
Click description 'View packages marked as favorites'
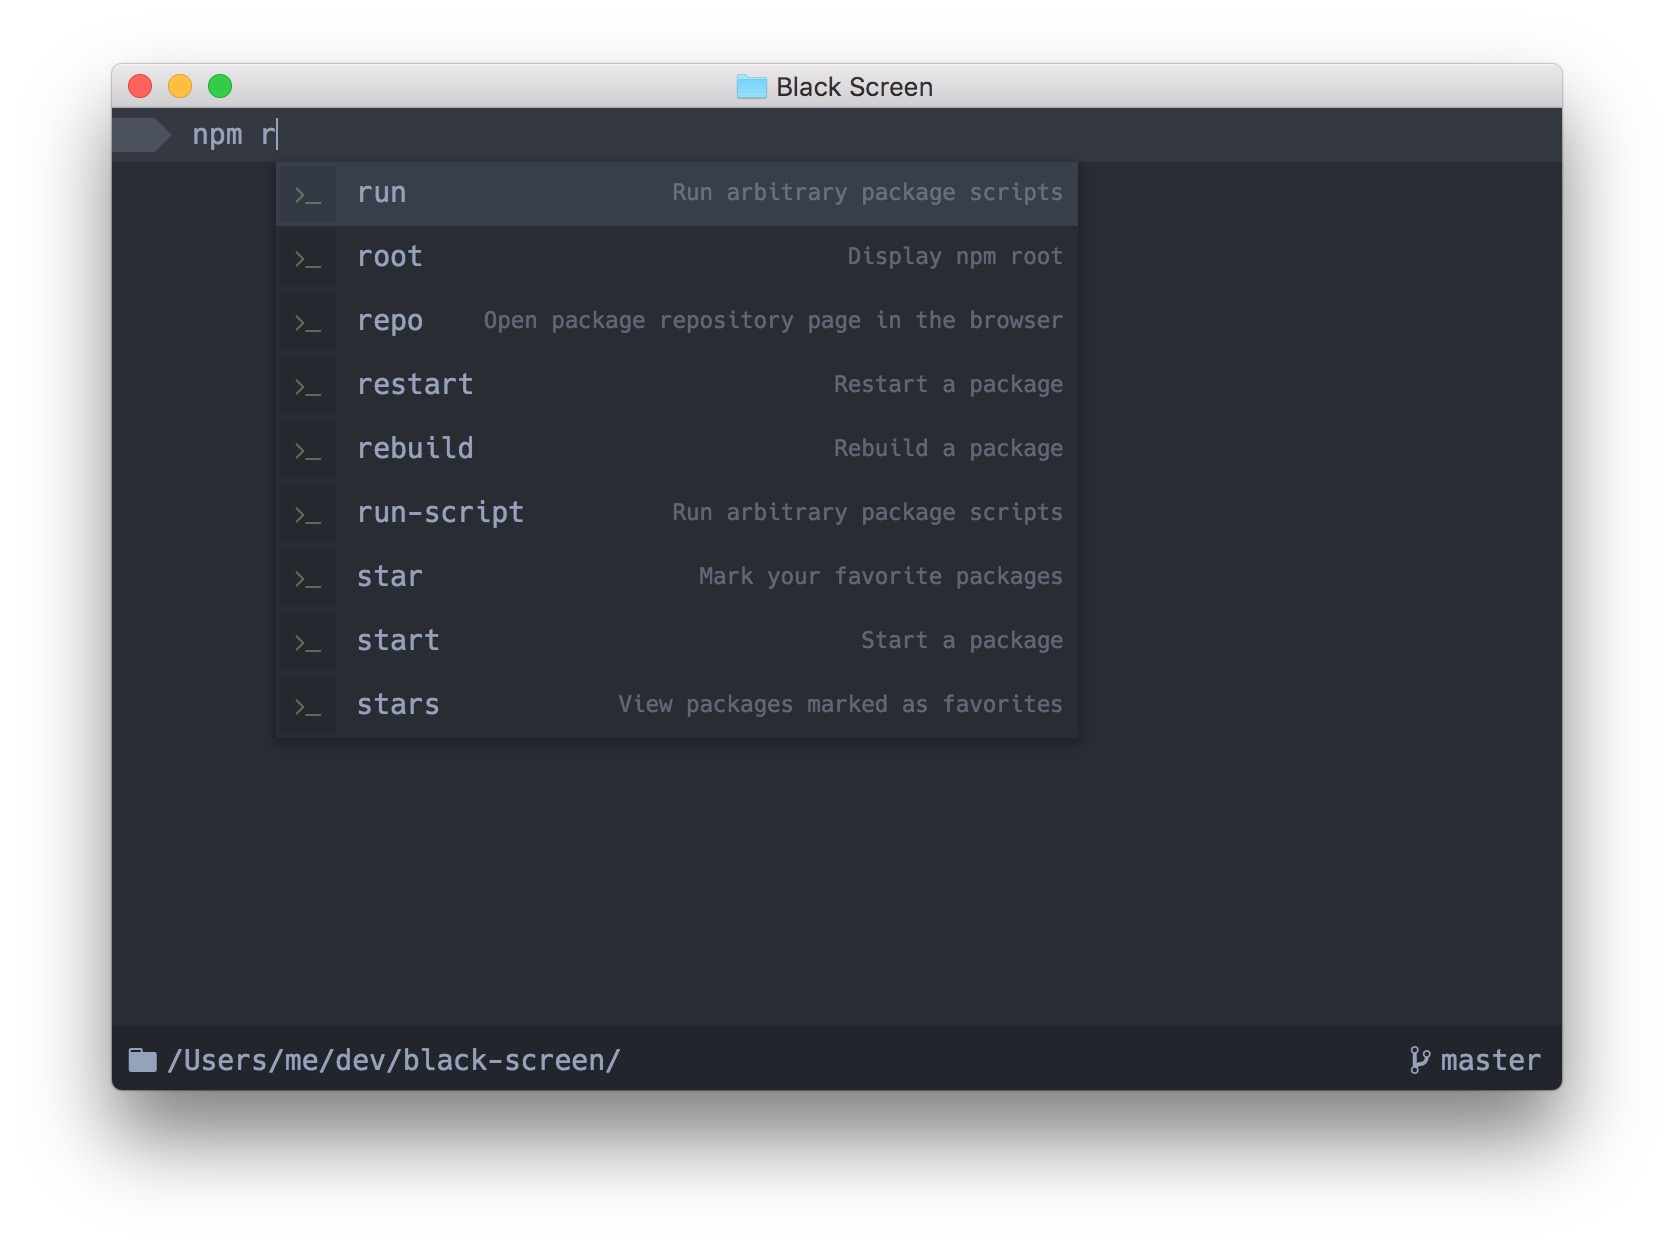(x=840, y=705)
